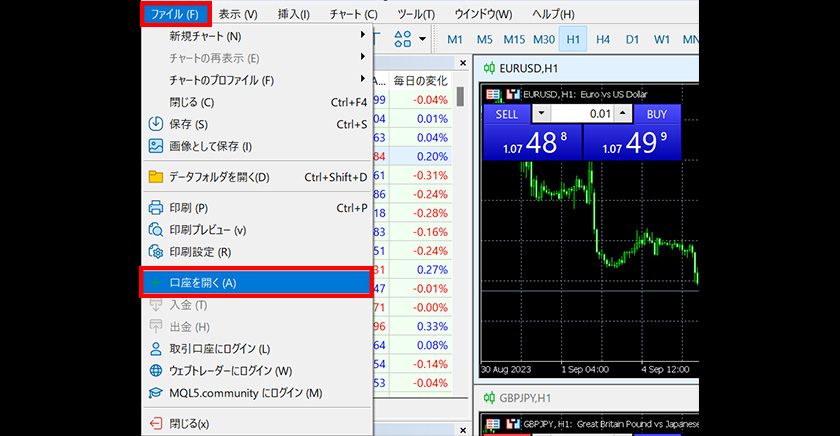Select 取引口座にログイン (L) menu text
Viewport: 840px width, 436px height.
(220, 349)
